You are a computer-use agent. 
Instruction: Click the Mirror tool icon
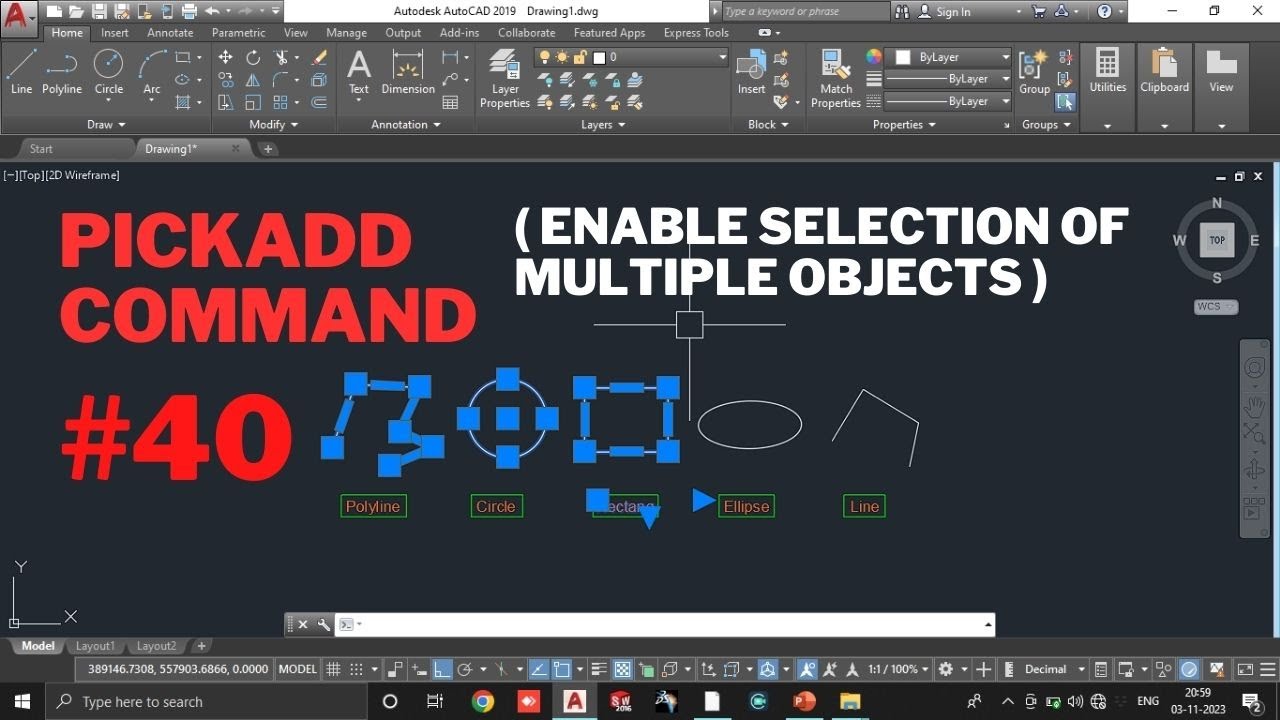[253, 80]
